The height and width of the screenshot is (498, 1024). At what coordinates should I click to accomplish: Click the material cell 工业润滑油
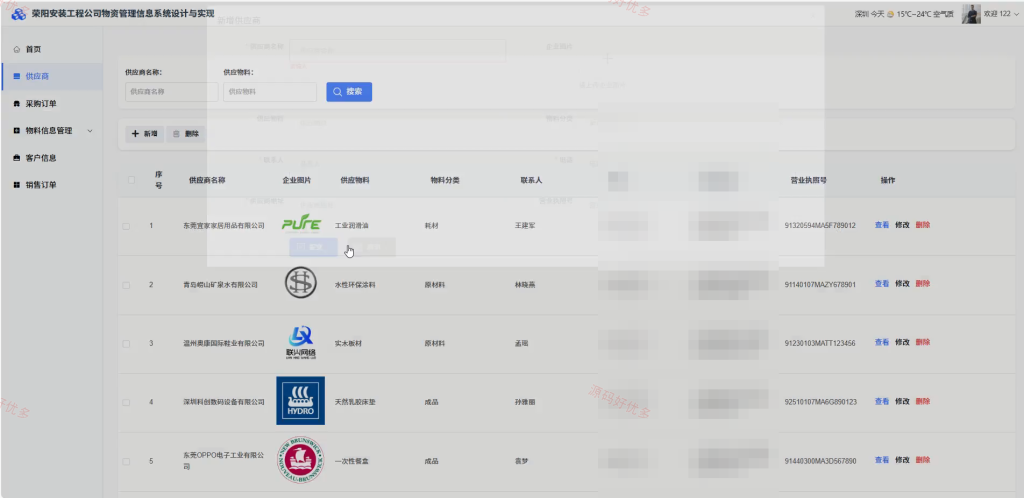tap(351, 226)
